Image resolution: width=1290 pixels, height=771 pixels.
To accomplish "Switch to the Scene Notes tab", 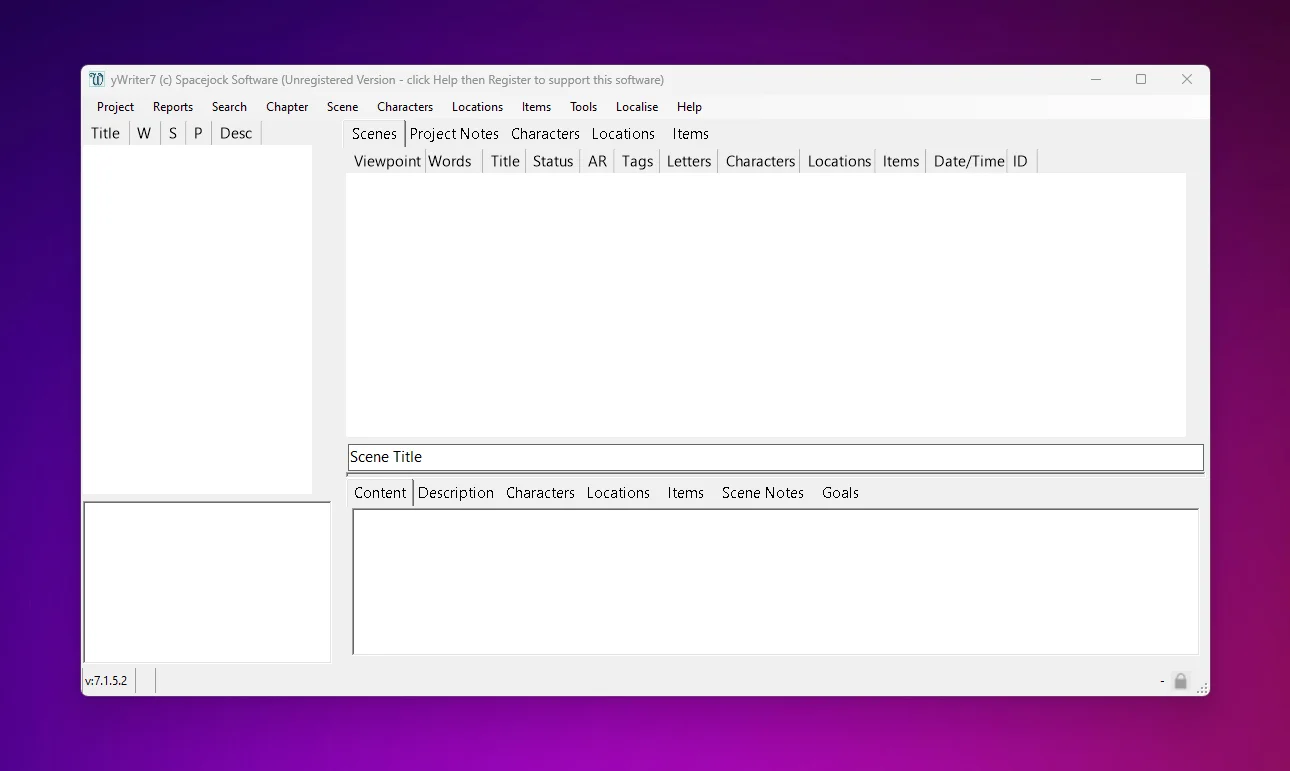I will click(x=762, y=492).
